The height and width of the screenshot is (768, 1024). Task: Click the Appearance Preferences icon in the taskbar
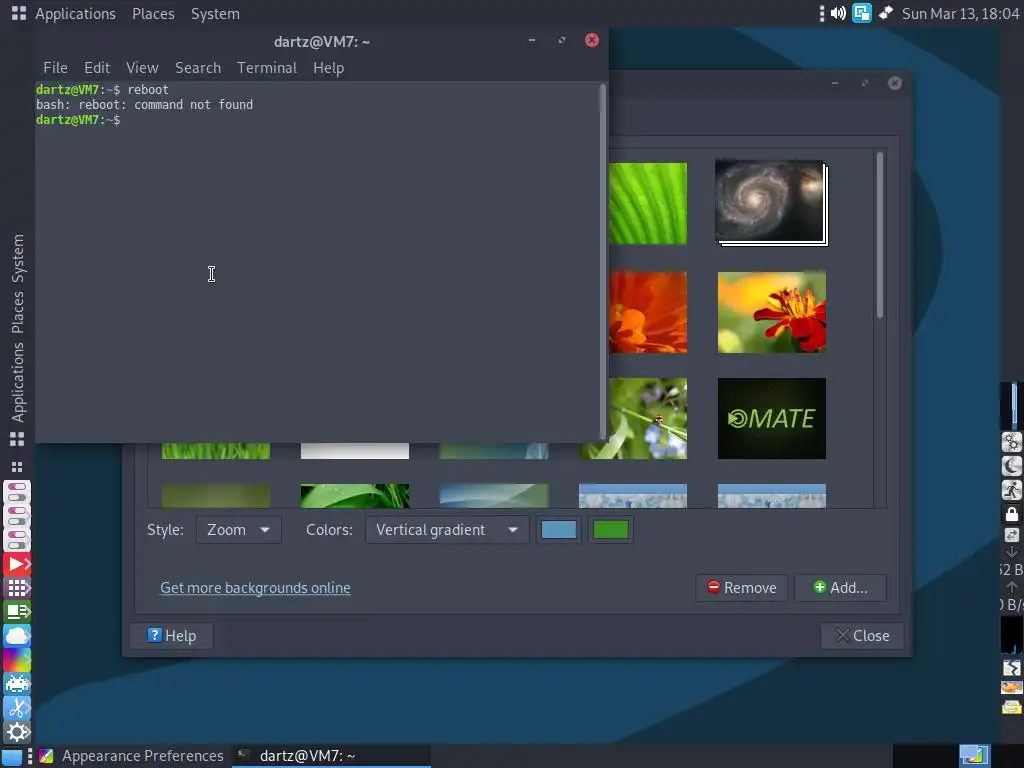pos(46,756)
